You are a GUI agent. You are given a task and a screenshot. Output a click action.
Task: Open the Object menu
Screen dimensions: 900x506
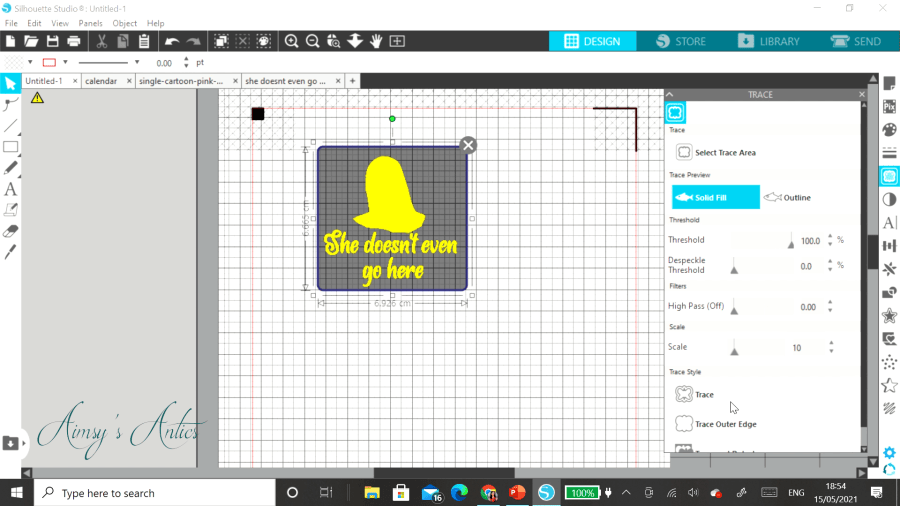point(125,24)
